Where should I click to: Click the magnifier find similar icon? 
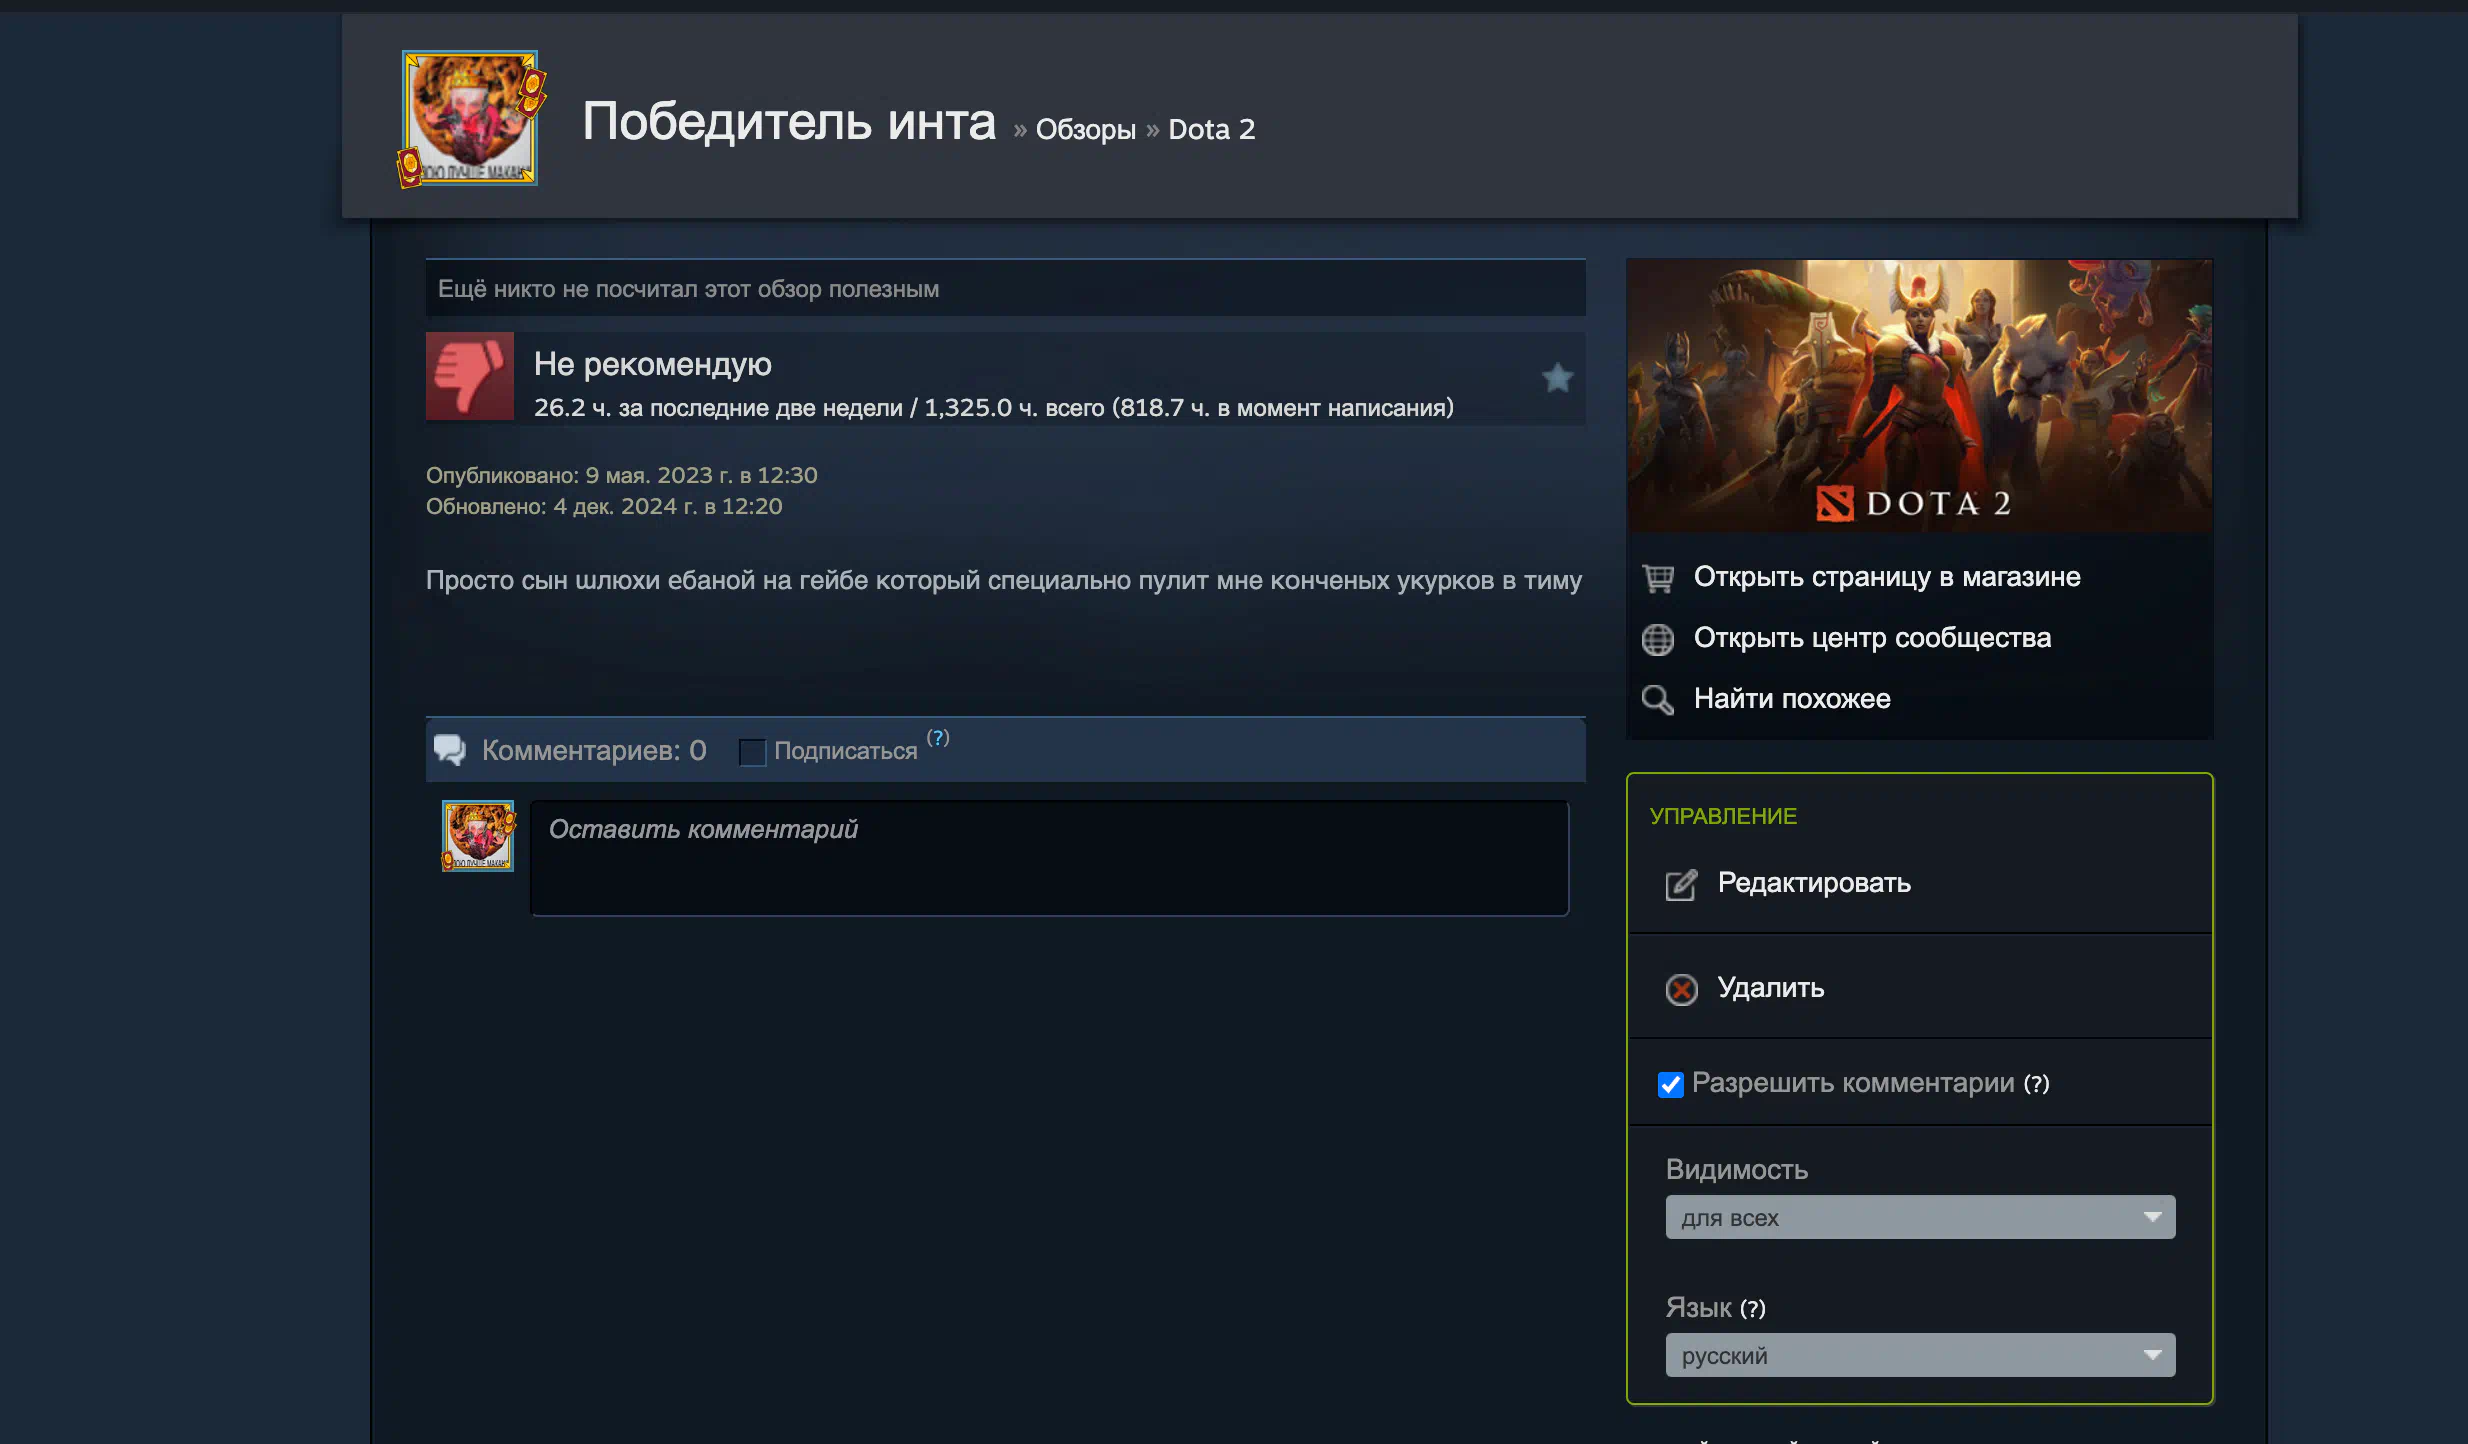tap(1658, 700)
